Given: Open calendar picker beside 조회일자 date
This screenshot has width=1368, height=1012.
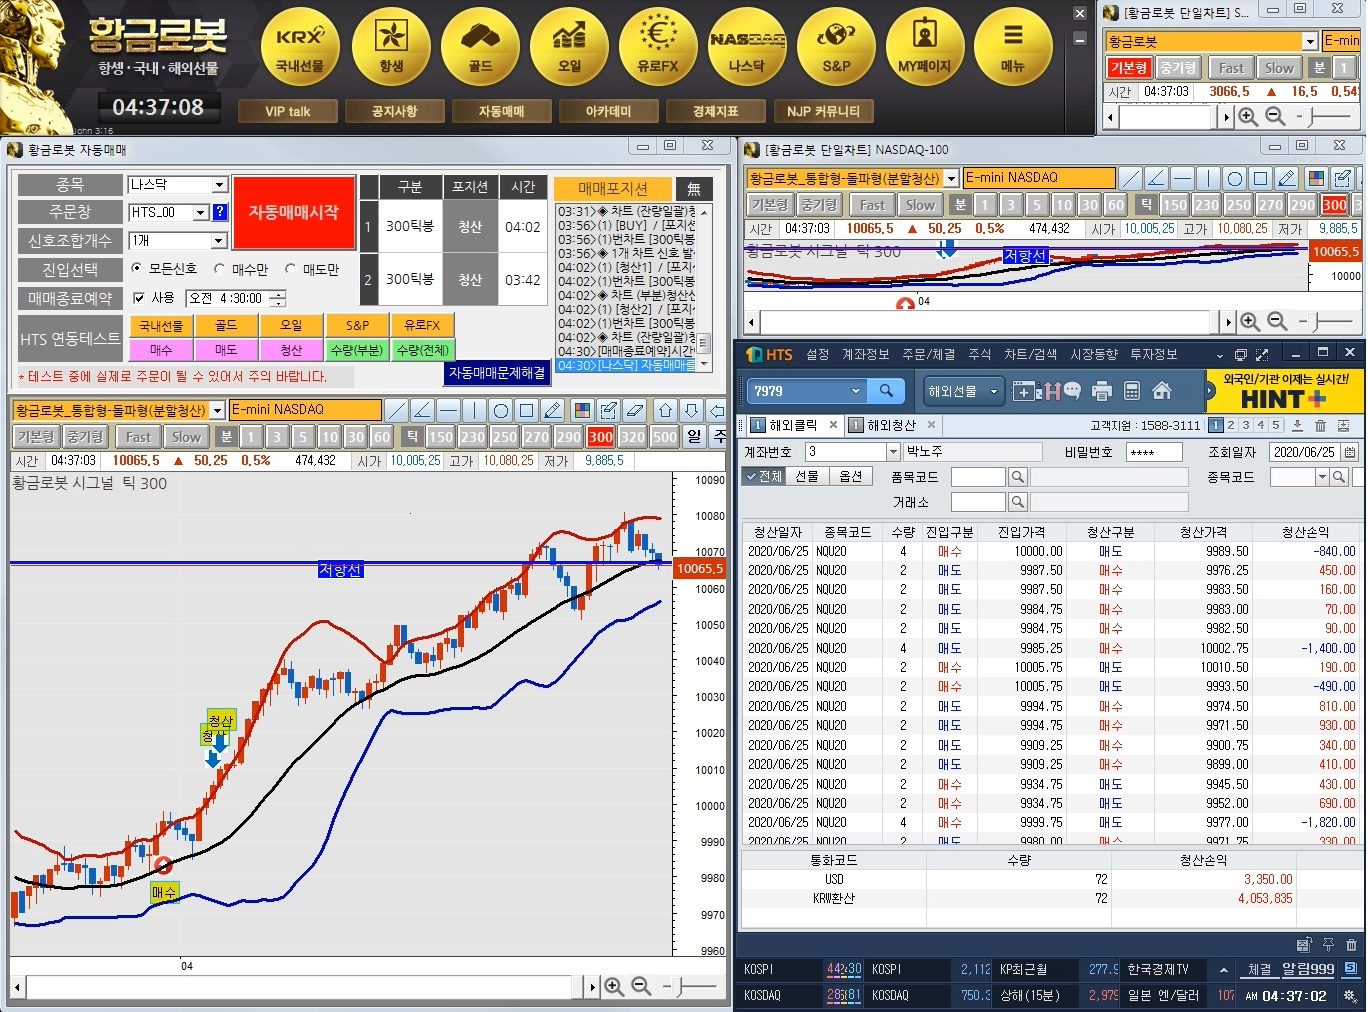Looking at the screenshot, I should coord(1350,452).
